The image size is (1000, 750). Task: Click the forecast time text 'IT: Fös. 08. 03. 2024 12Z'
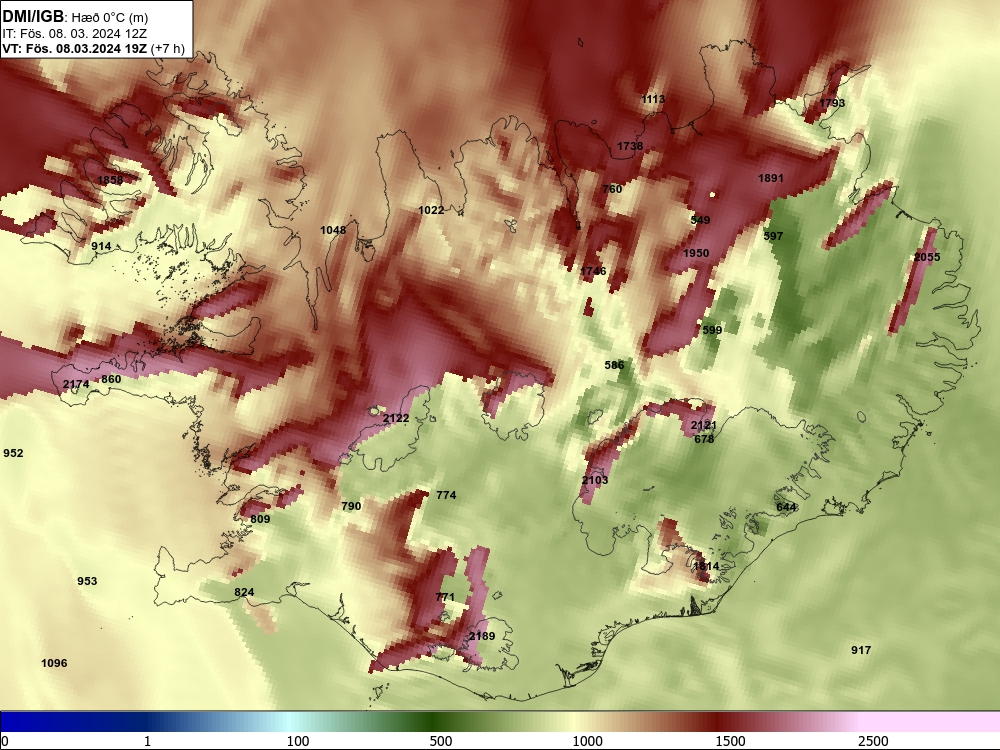coord(75,33)
